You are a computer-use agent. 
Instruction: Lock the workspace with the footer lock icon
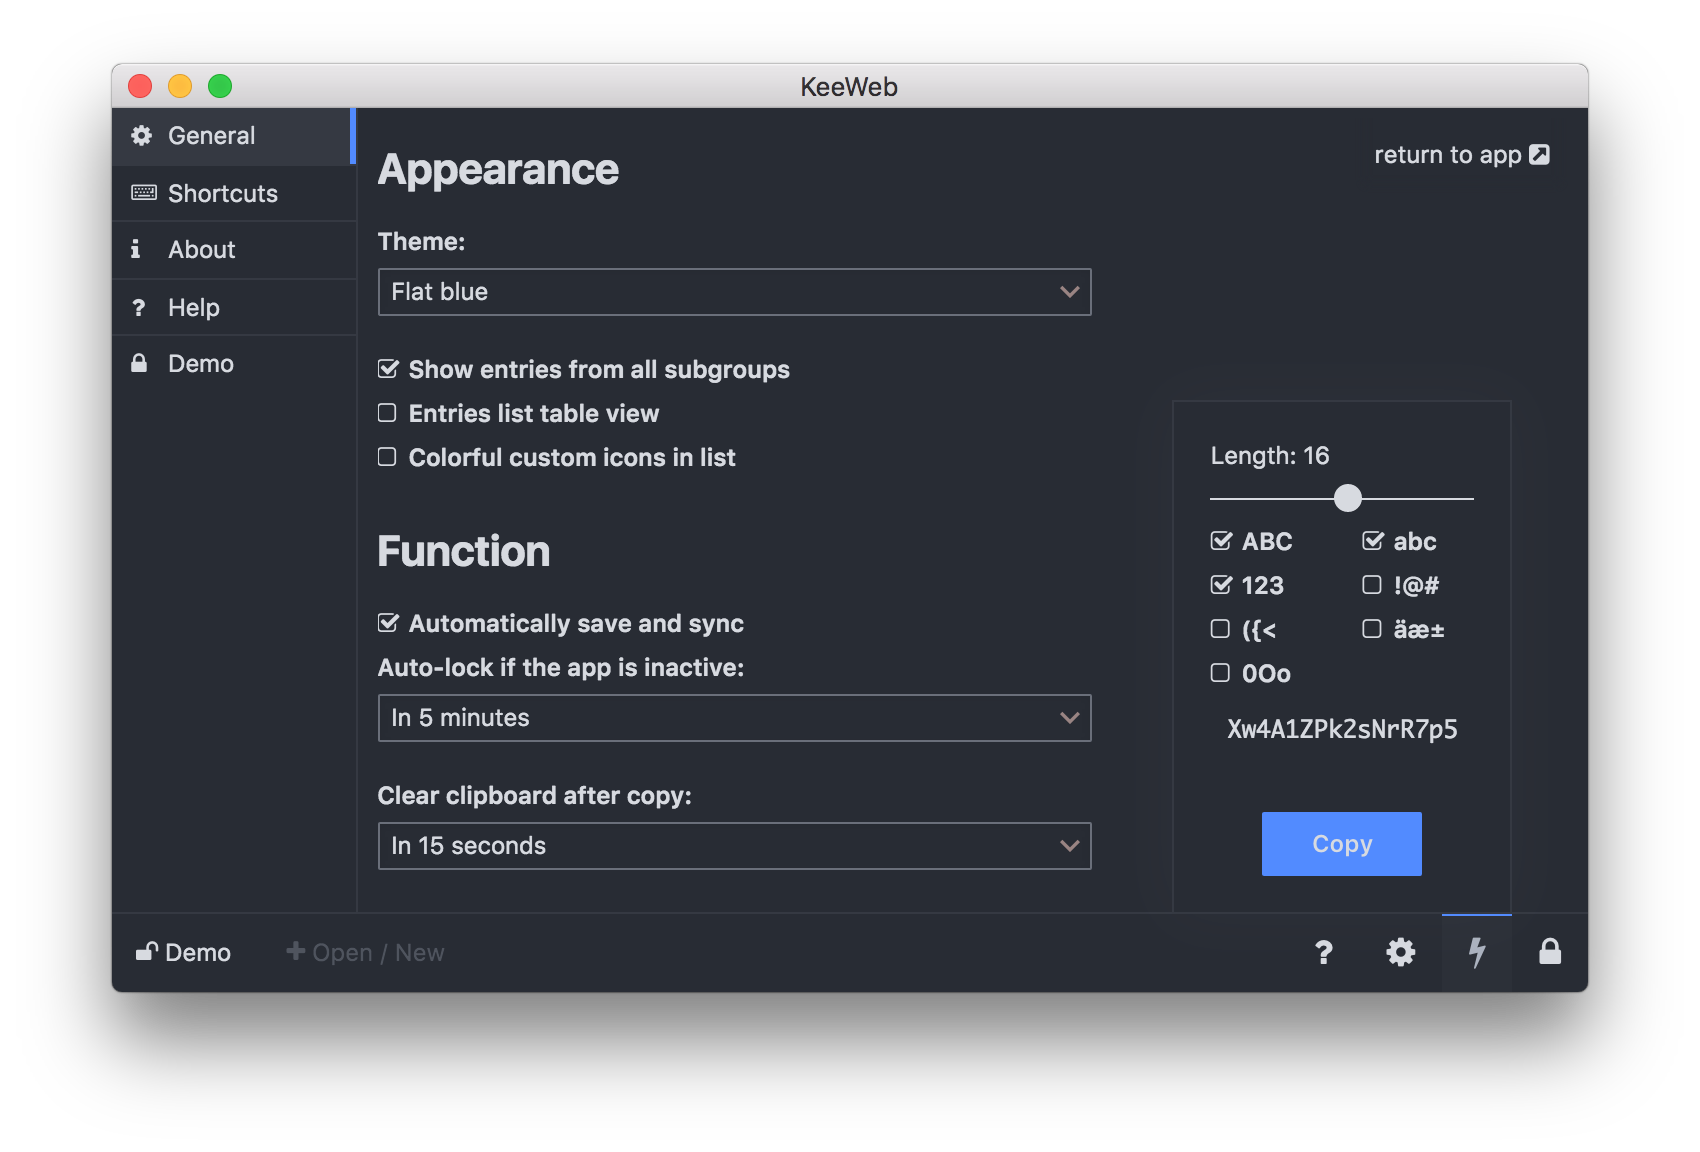point(1550,951)
